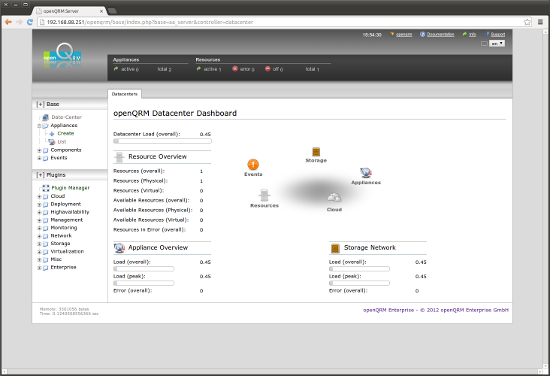Viewport: 550px width, 376px height.
Task: Select the Datacenters tab
Action: pos(125,94)
